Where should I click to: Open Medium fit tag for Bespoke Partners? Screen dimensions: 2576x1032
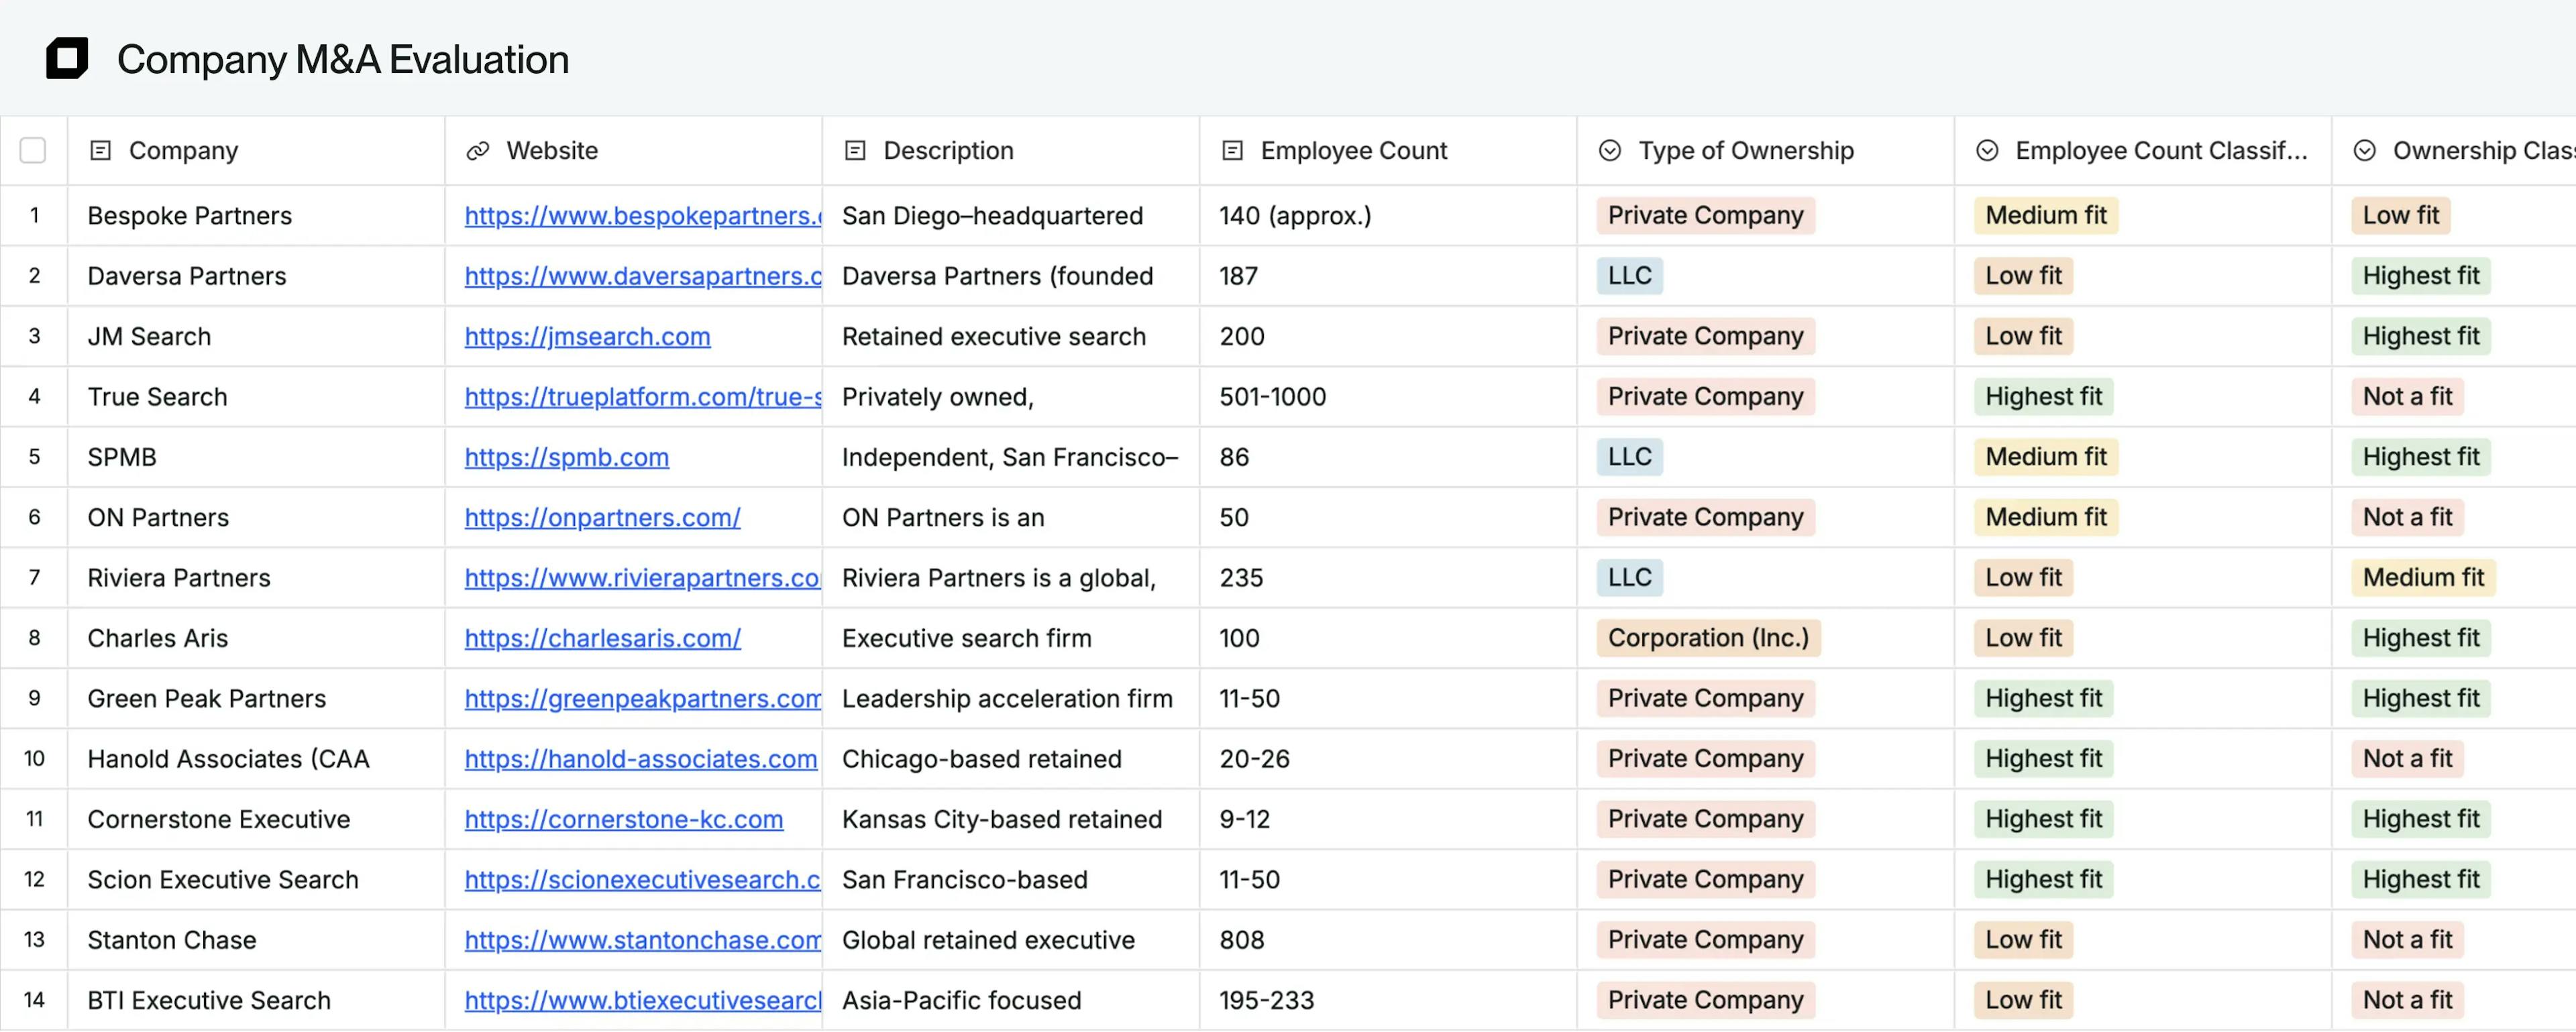(2045, 216)
